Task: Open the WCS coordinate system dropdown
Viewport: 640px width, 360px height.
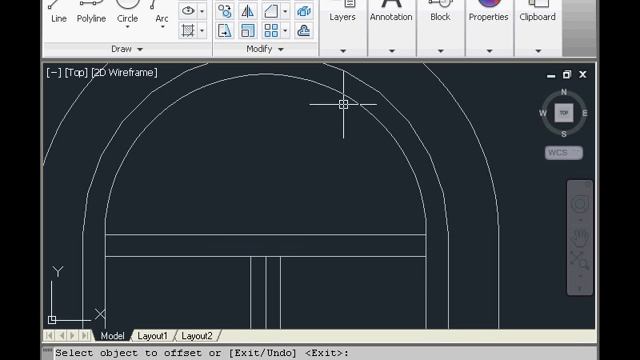Action: click(x=564, y=153)
